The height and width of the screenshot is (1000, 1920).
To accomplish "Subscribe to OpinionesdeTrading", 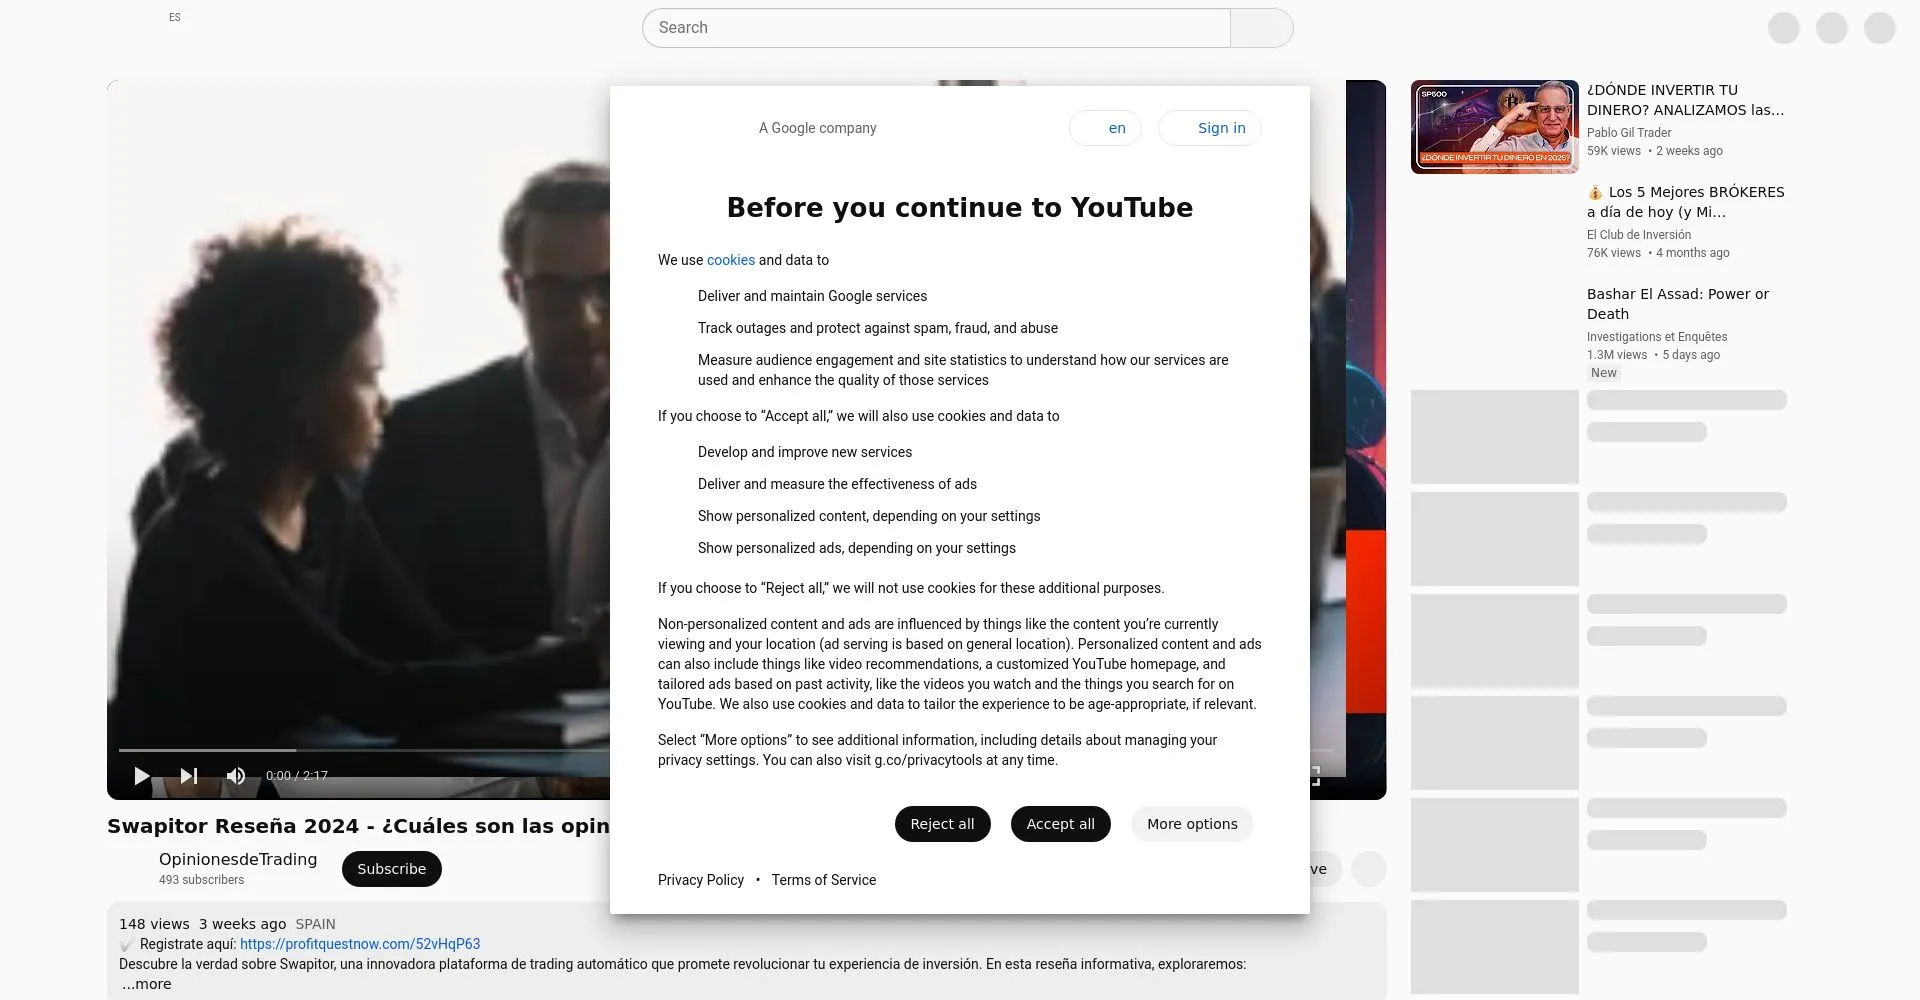I will click(x=392, y=869).
